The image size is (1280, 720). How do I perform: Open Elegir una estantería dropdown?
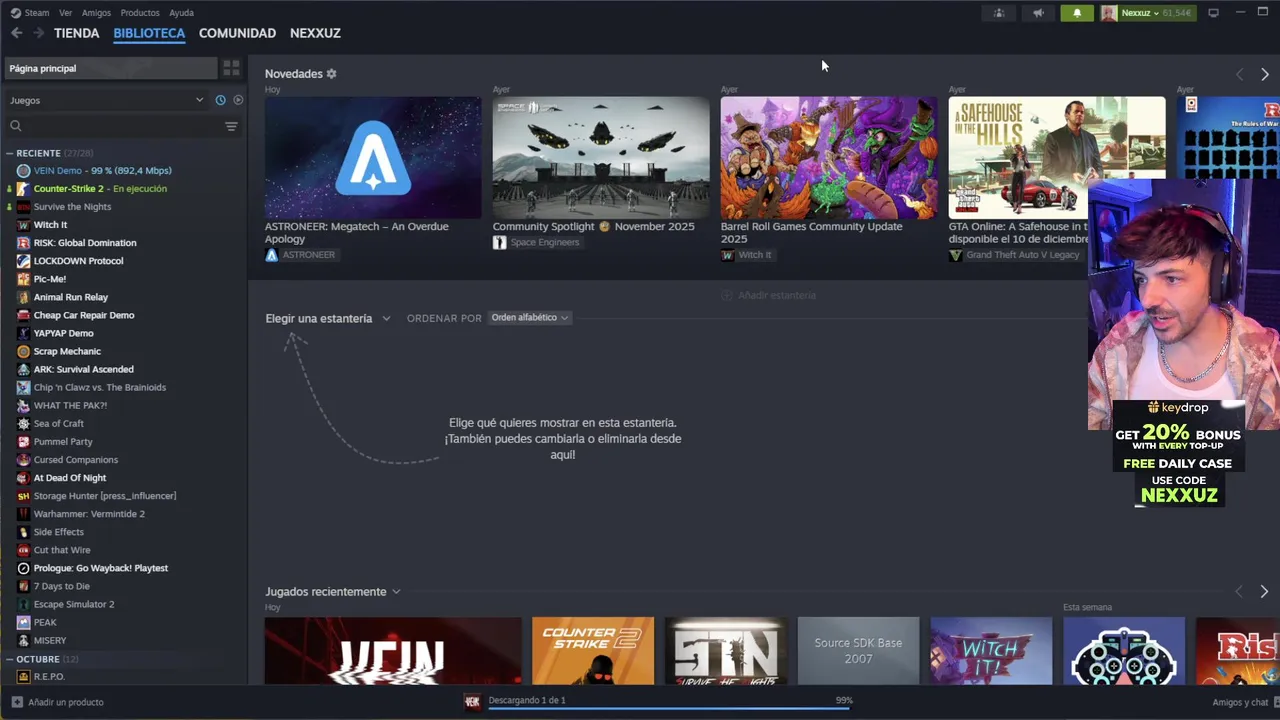pos(328,318)
